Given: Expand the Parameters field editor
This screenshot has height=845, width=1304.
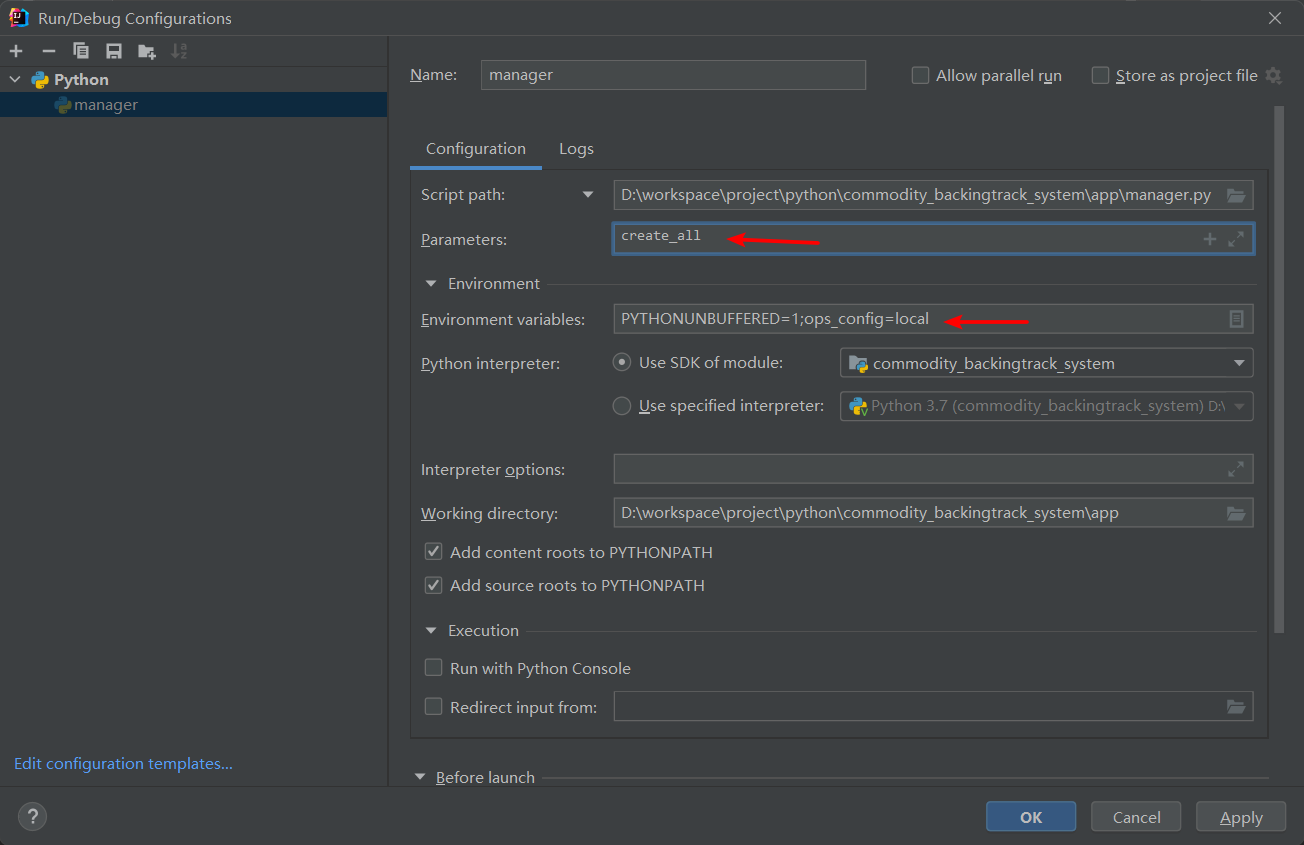Looking at the screenshot, I should tap(1236, 239).
